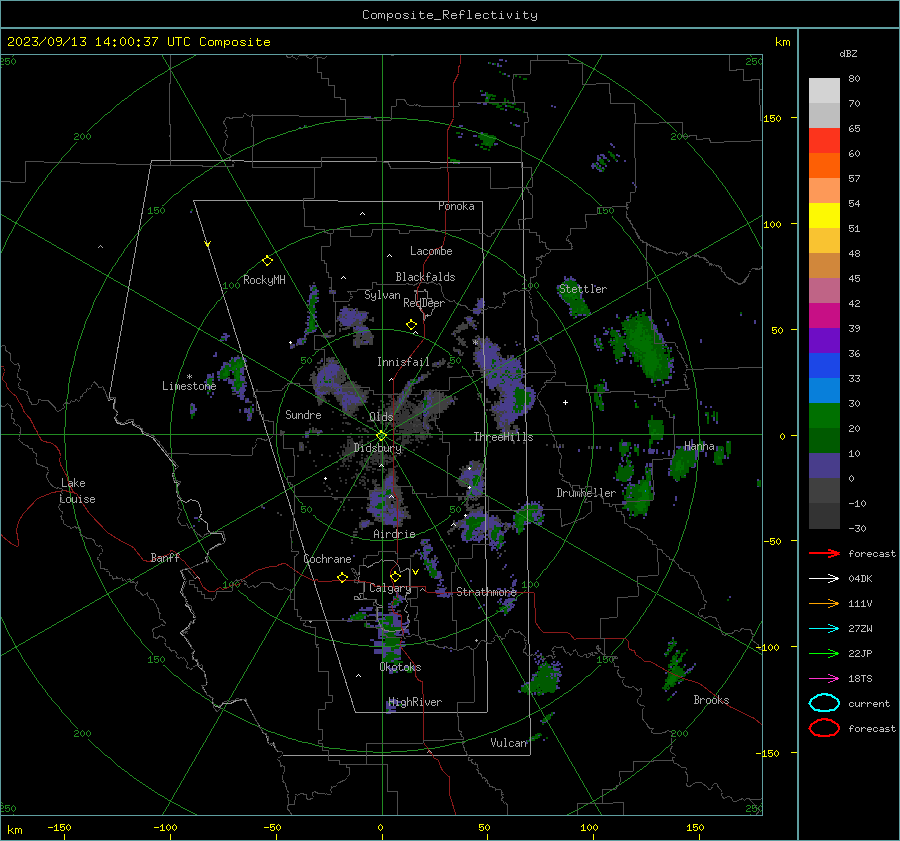Click the Cochrane label
The height and width of the screenshot is (841, 900).
pyautogui.click(x=327, y=559)
